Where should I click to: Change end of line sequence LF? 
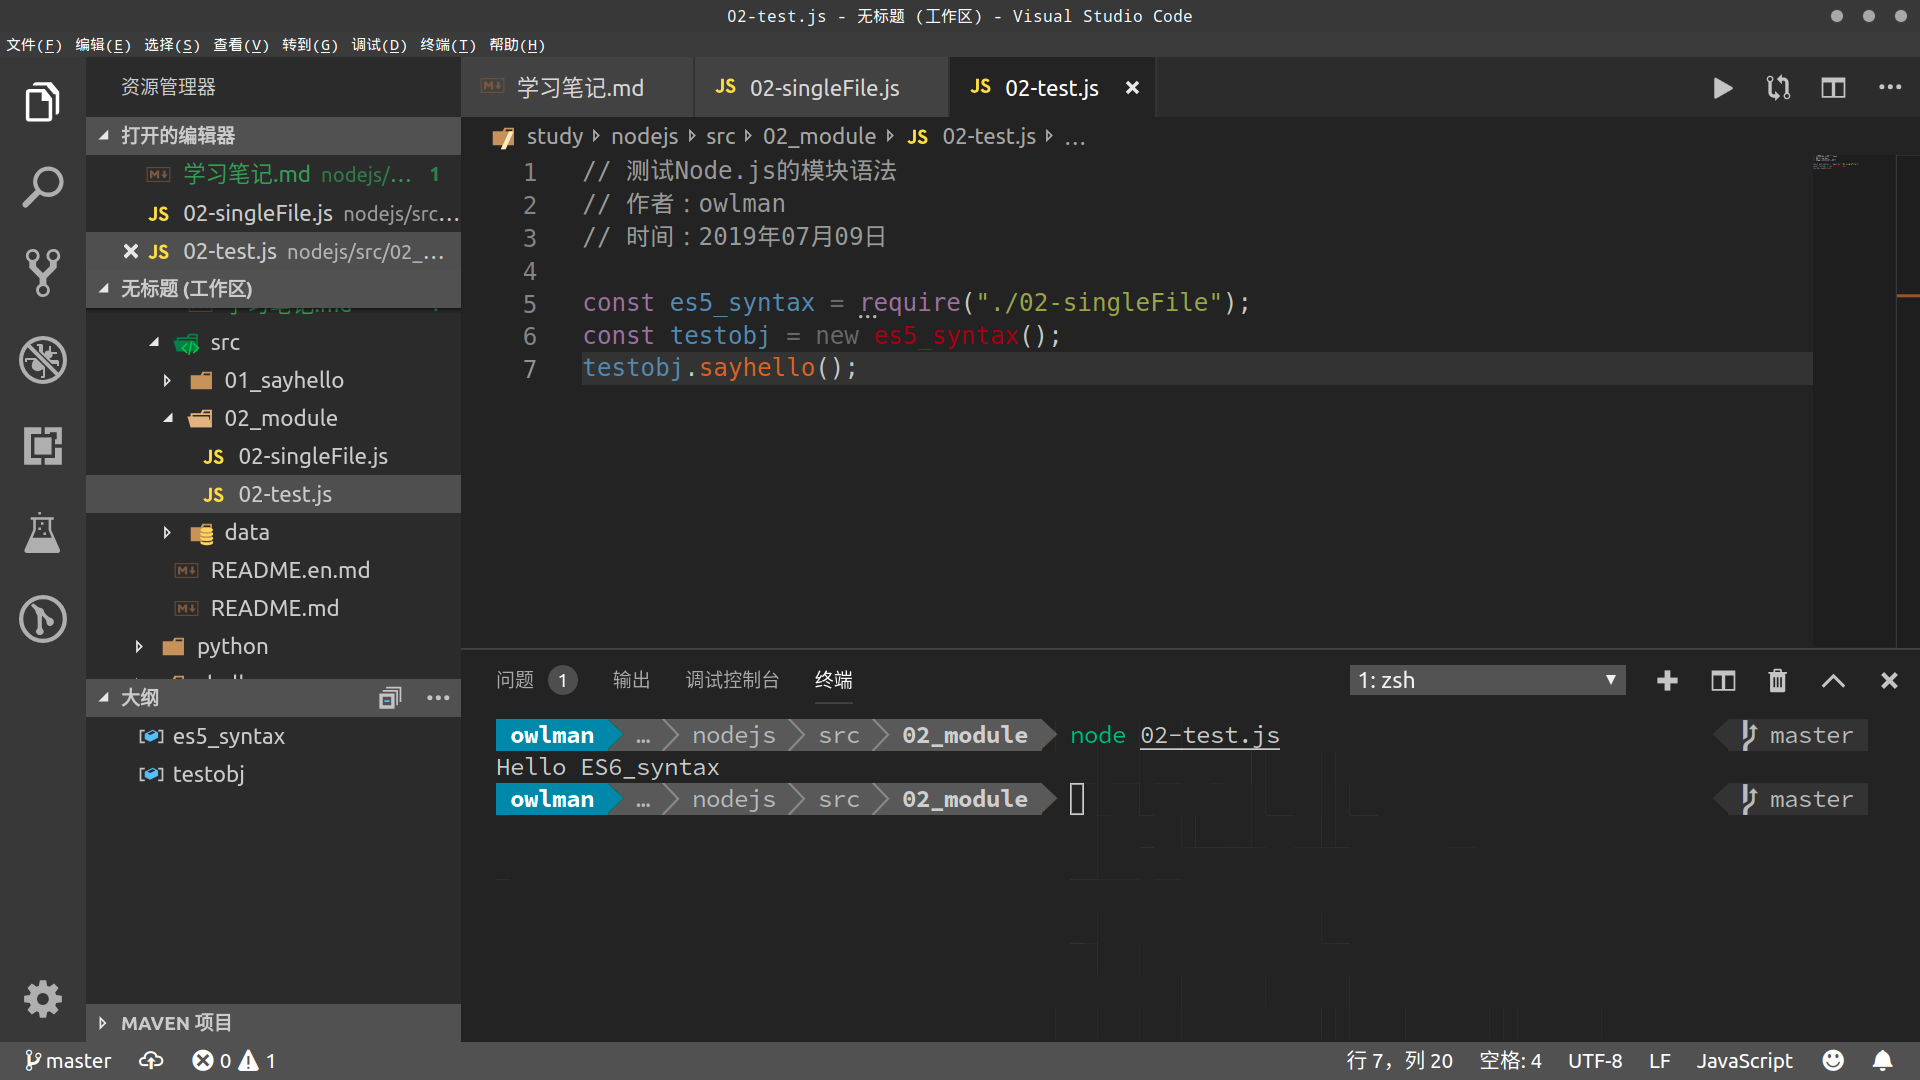pyautogui.click(x=1660, y=1061)
